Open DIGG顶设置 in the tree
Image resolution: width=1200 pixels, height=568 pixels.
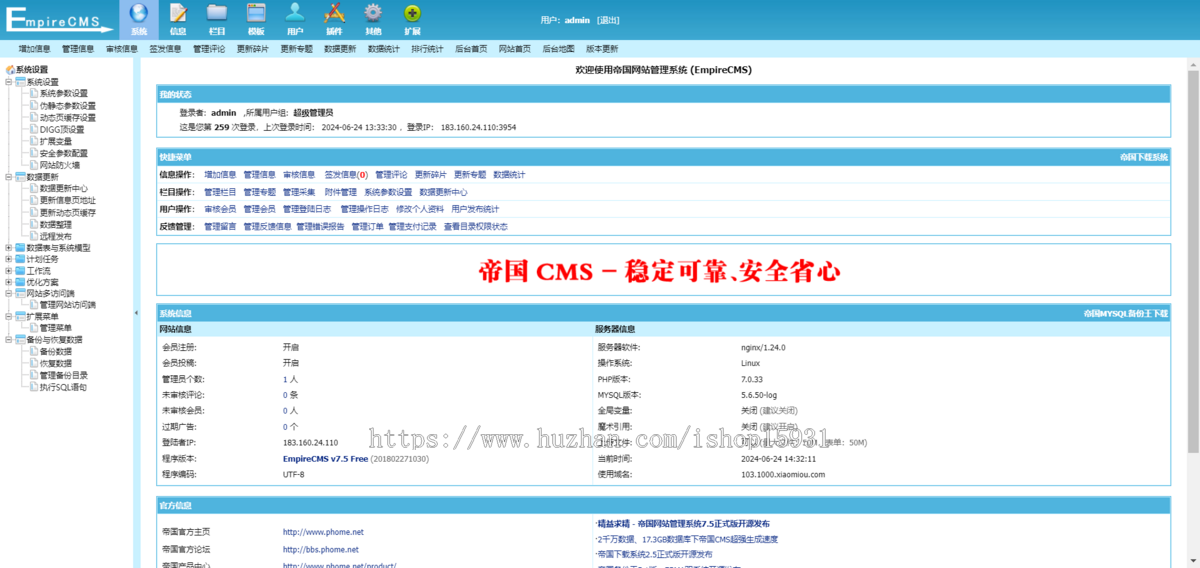(62, 129)
